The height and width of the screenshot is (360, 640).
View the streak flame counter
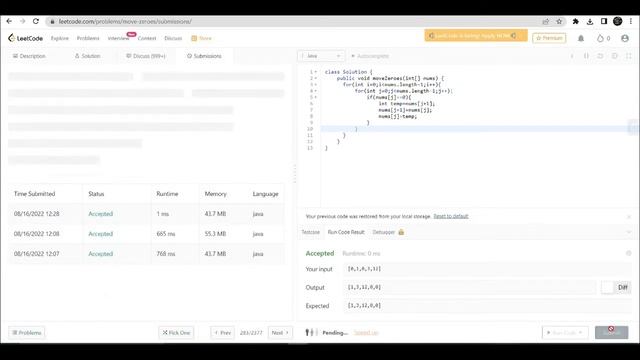tap(603, 38)
